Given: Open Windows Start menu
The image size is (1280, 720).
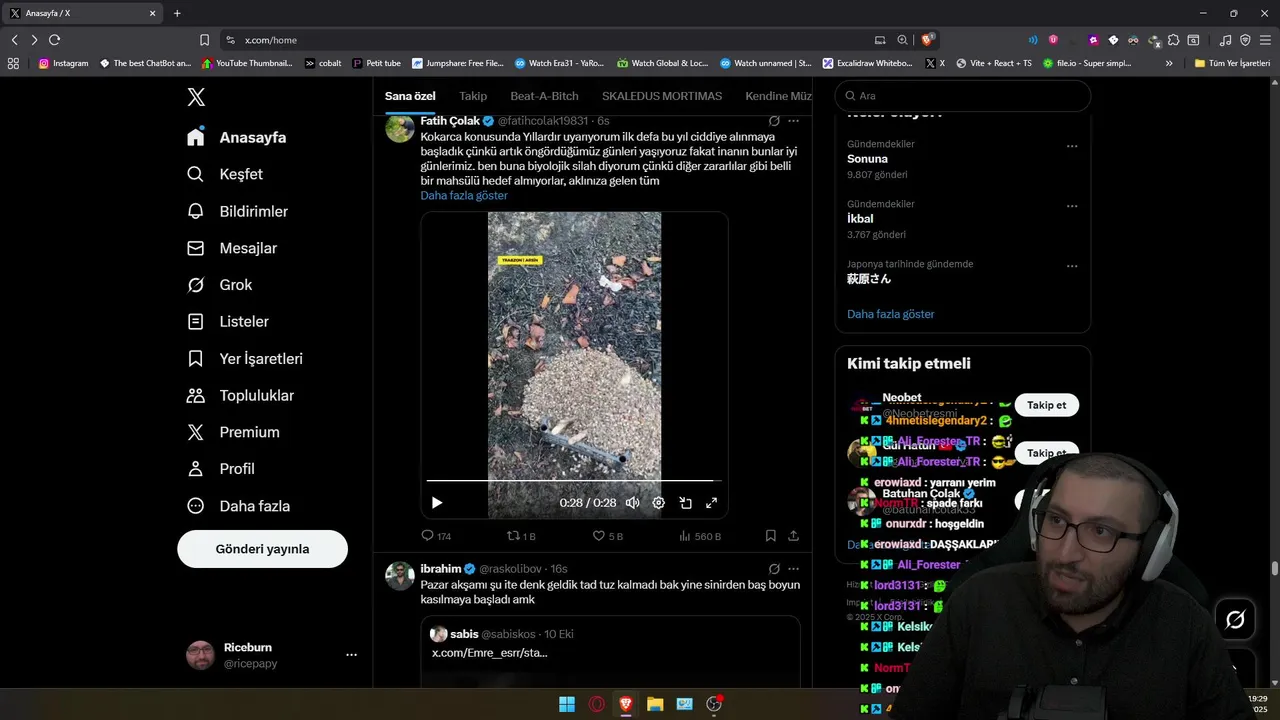Looking at the screenshot, I should 567,704.
